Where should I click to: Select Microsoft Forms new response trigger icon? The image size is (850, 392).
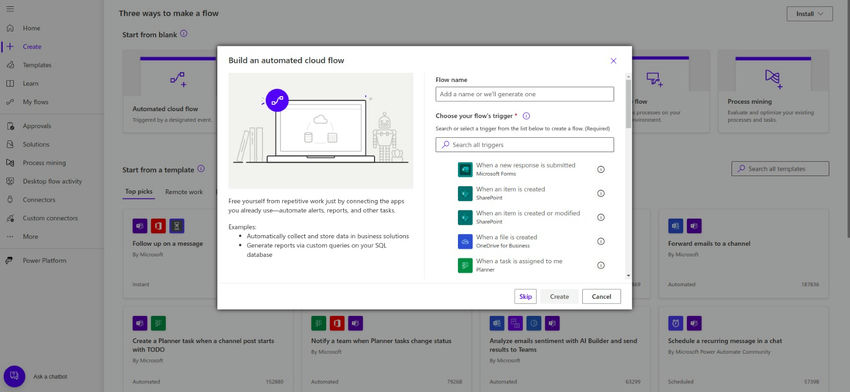click(465, 170)
